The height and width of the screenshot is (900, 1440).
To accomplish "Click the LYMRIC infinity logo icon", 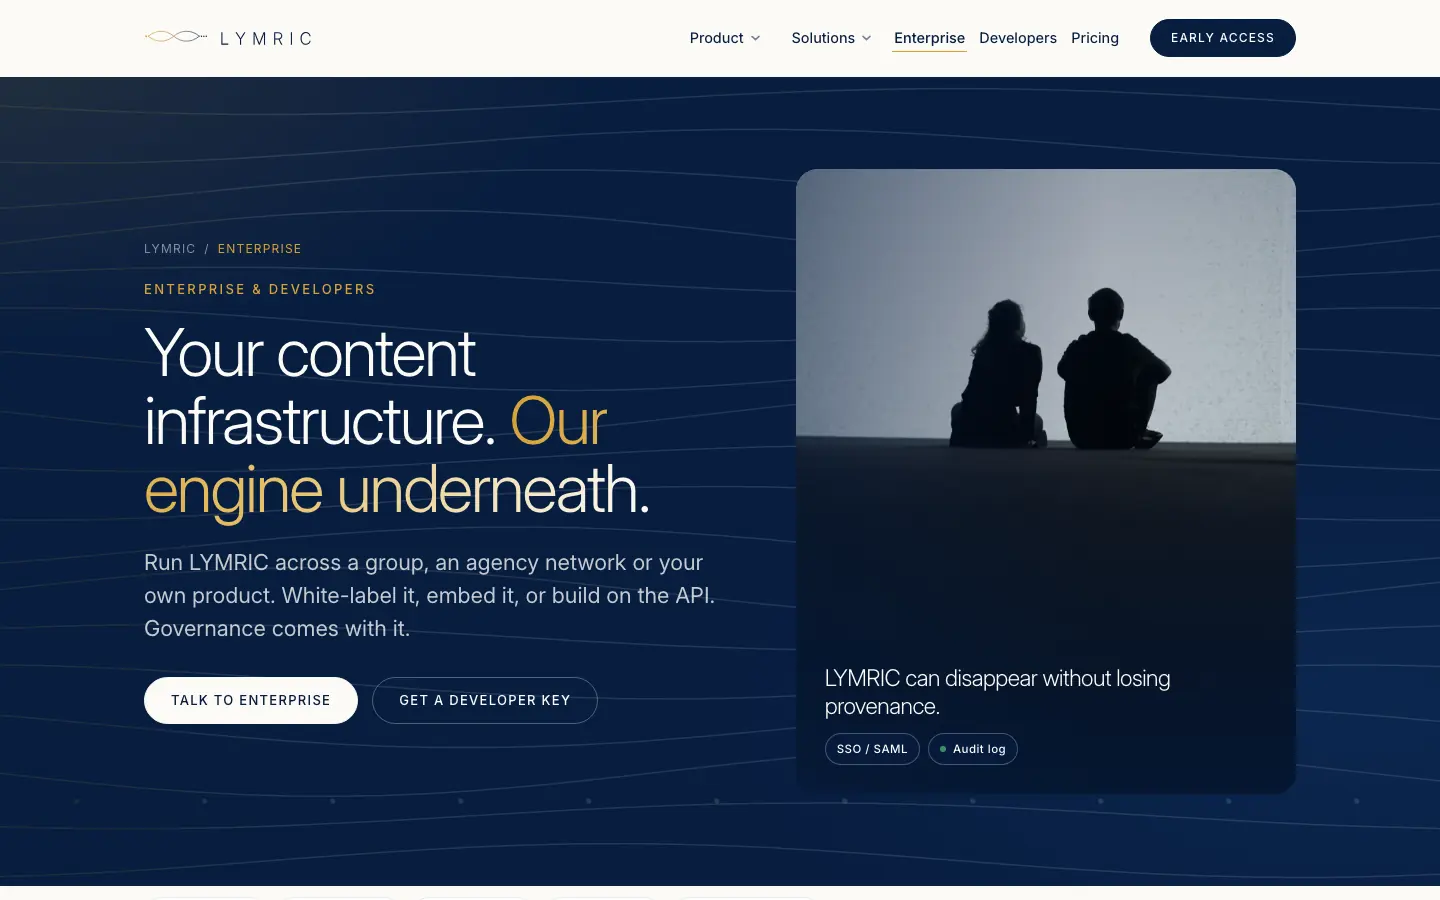I will (176, 37).
